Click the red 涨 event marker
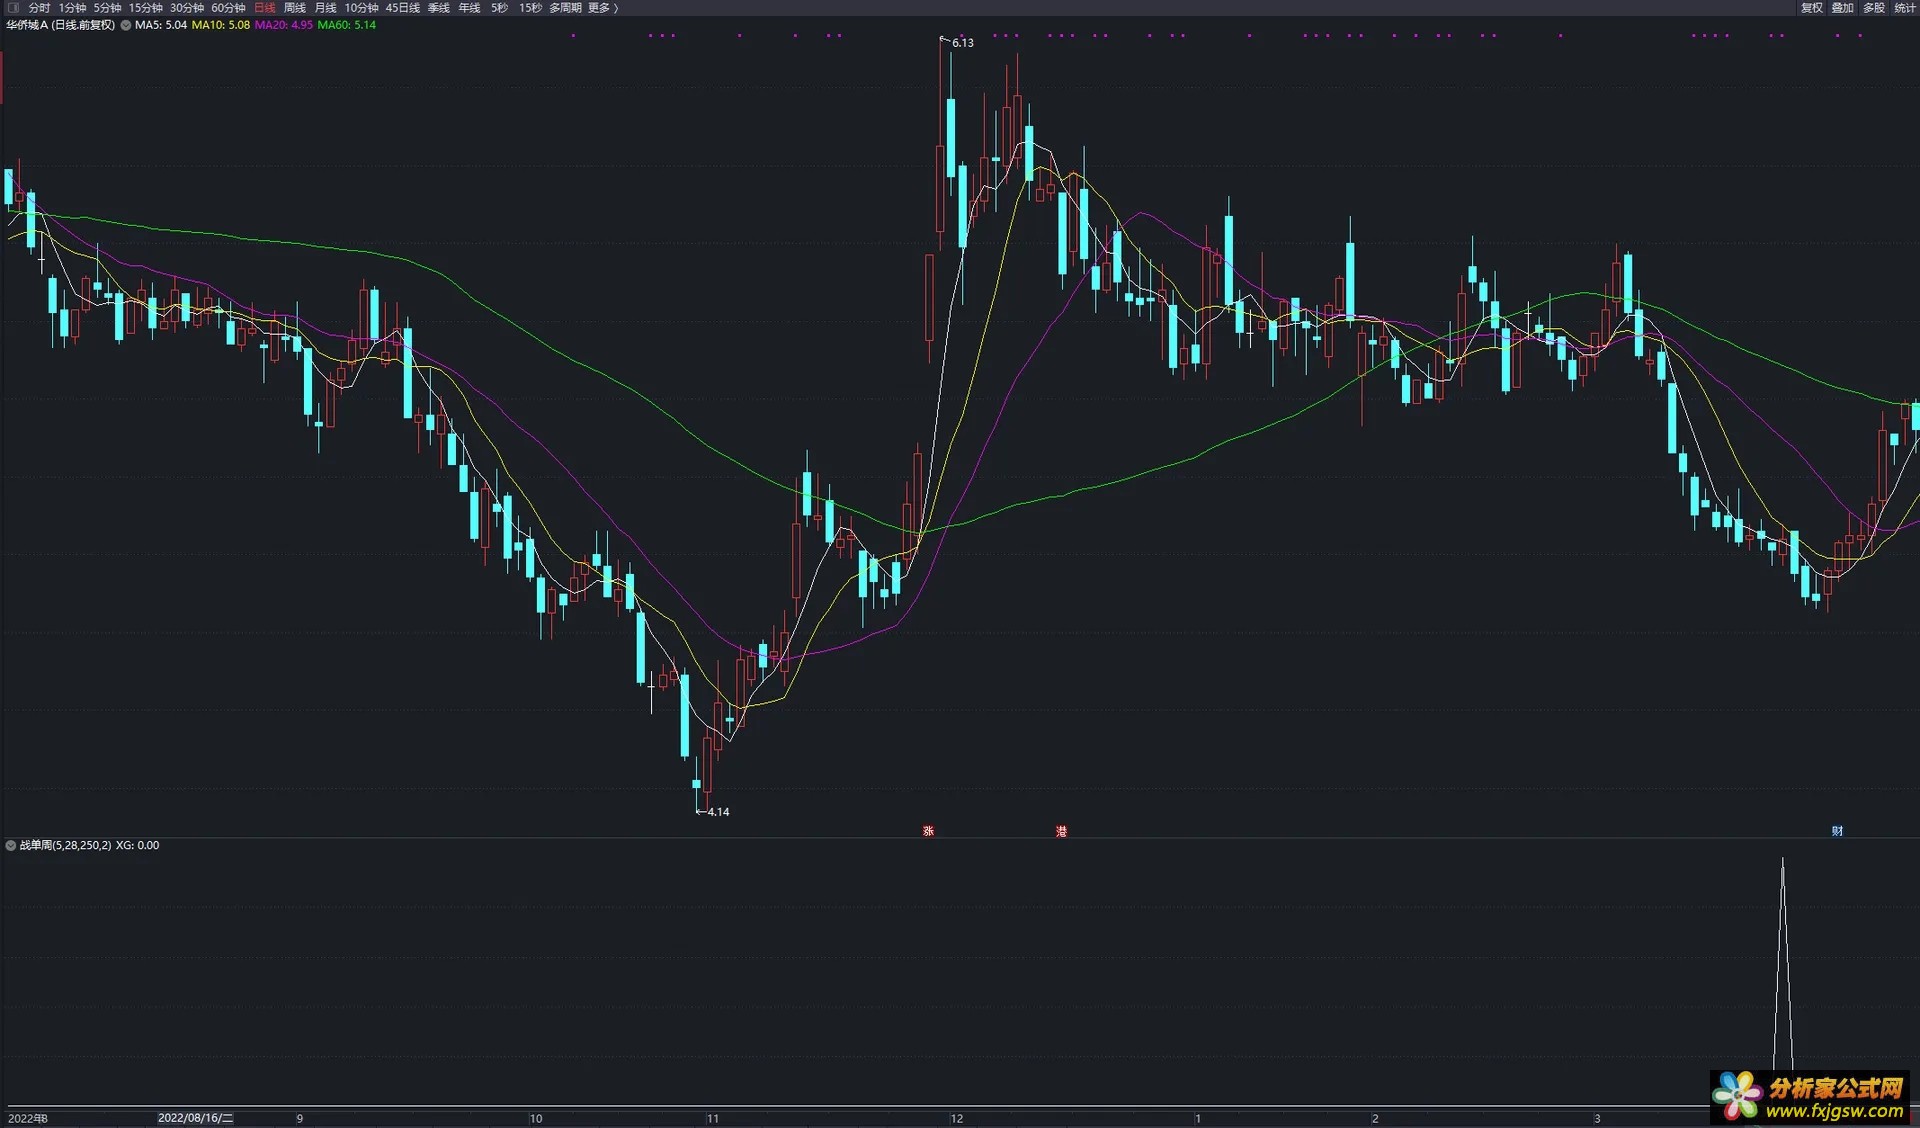This screenshot has width=1920, height=1128. click(928, 831)
